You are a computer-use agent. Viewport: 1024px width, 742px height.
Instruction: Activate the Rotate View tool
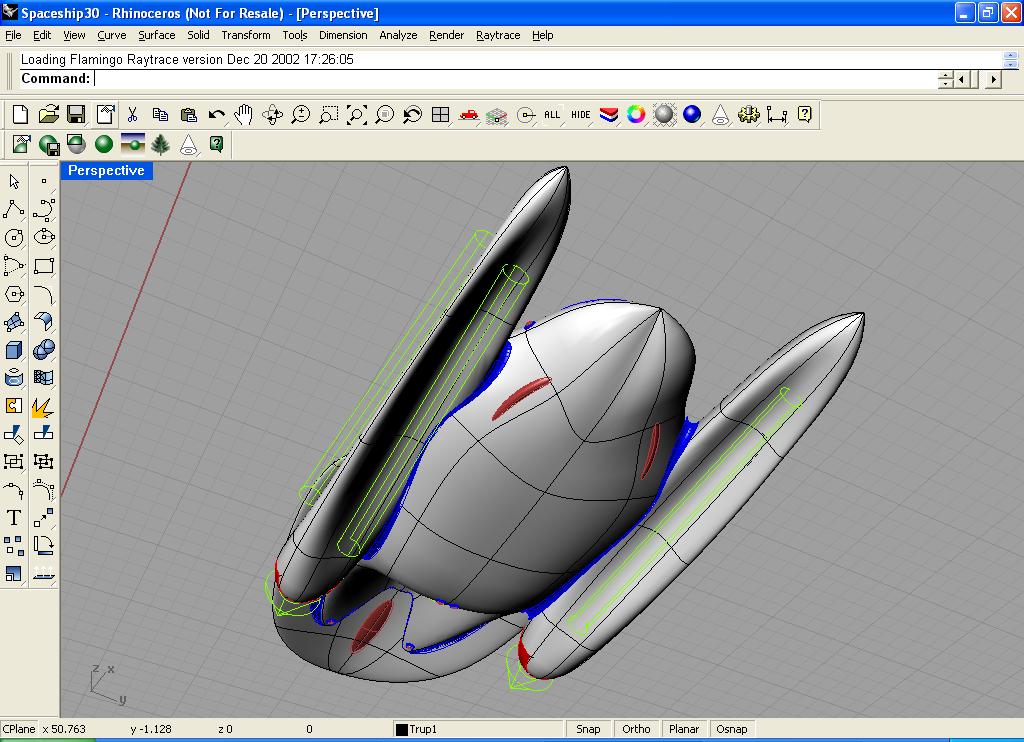(272, 115)
